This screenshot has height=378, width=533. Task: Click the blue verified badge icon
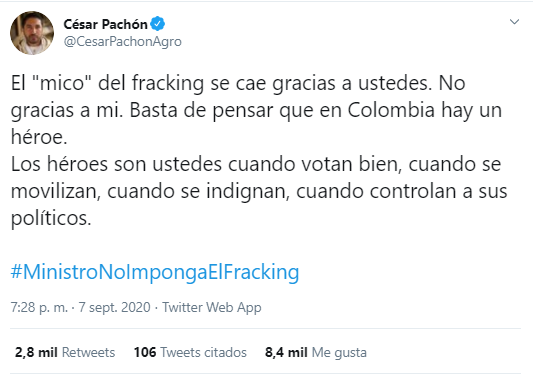click(157, 24)
